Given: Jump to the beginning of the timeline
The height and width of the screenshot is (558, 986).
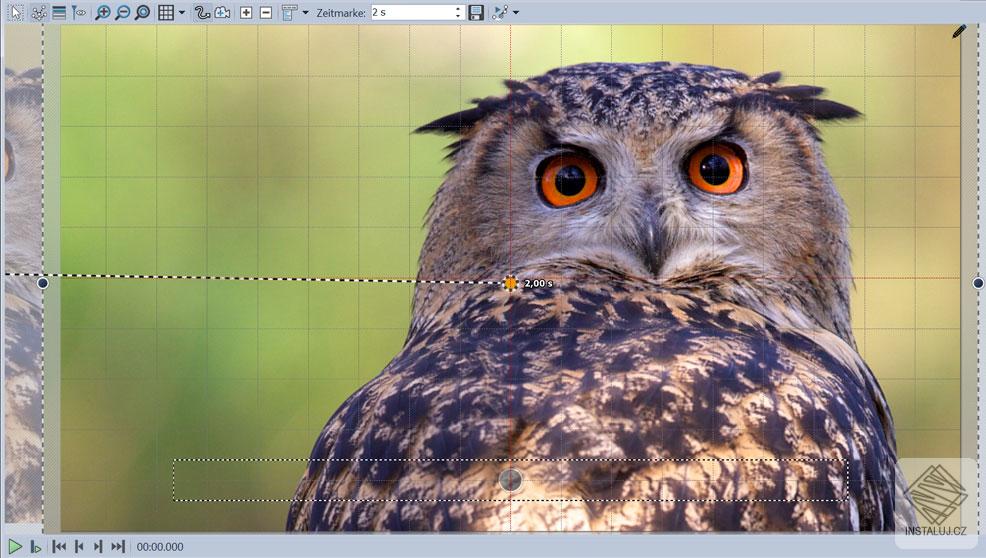Looking at the screenshot, I should coord(59,547).
